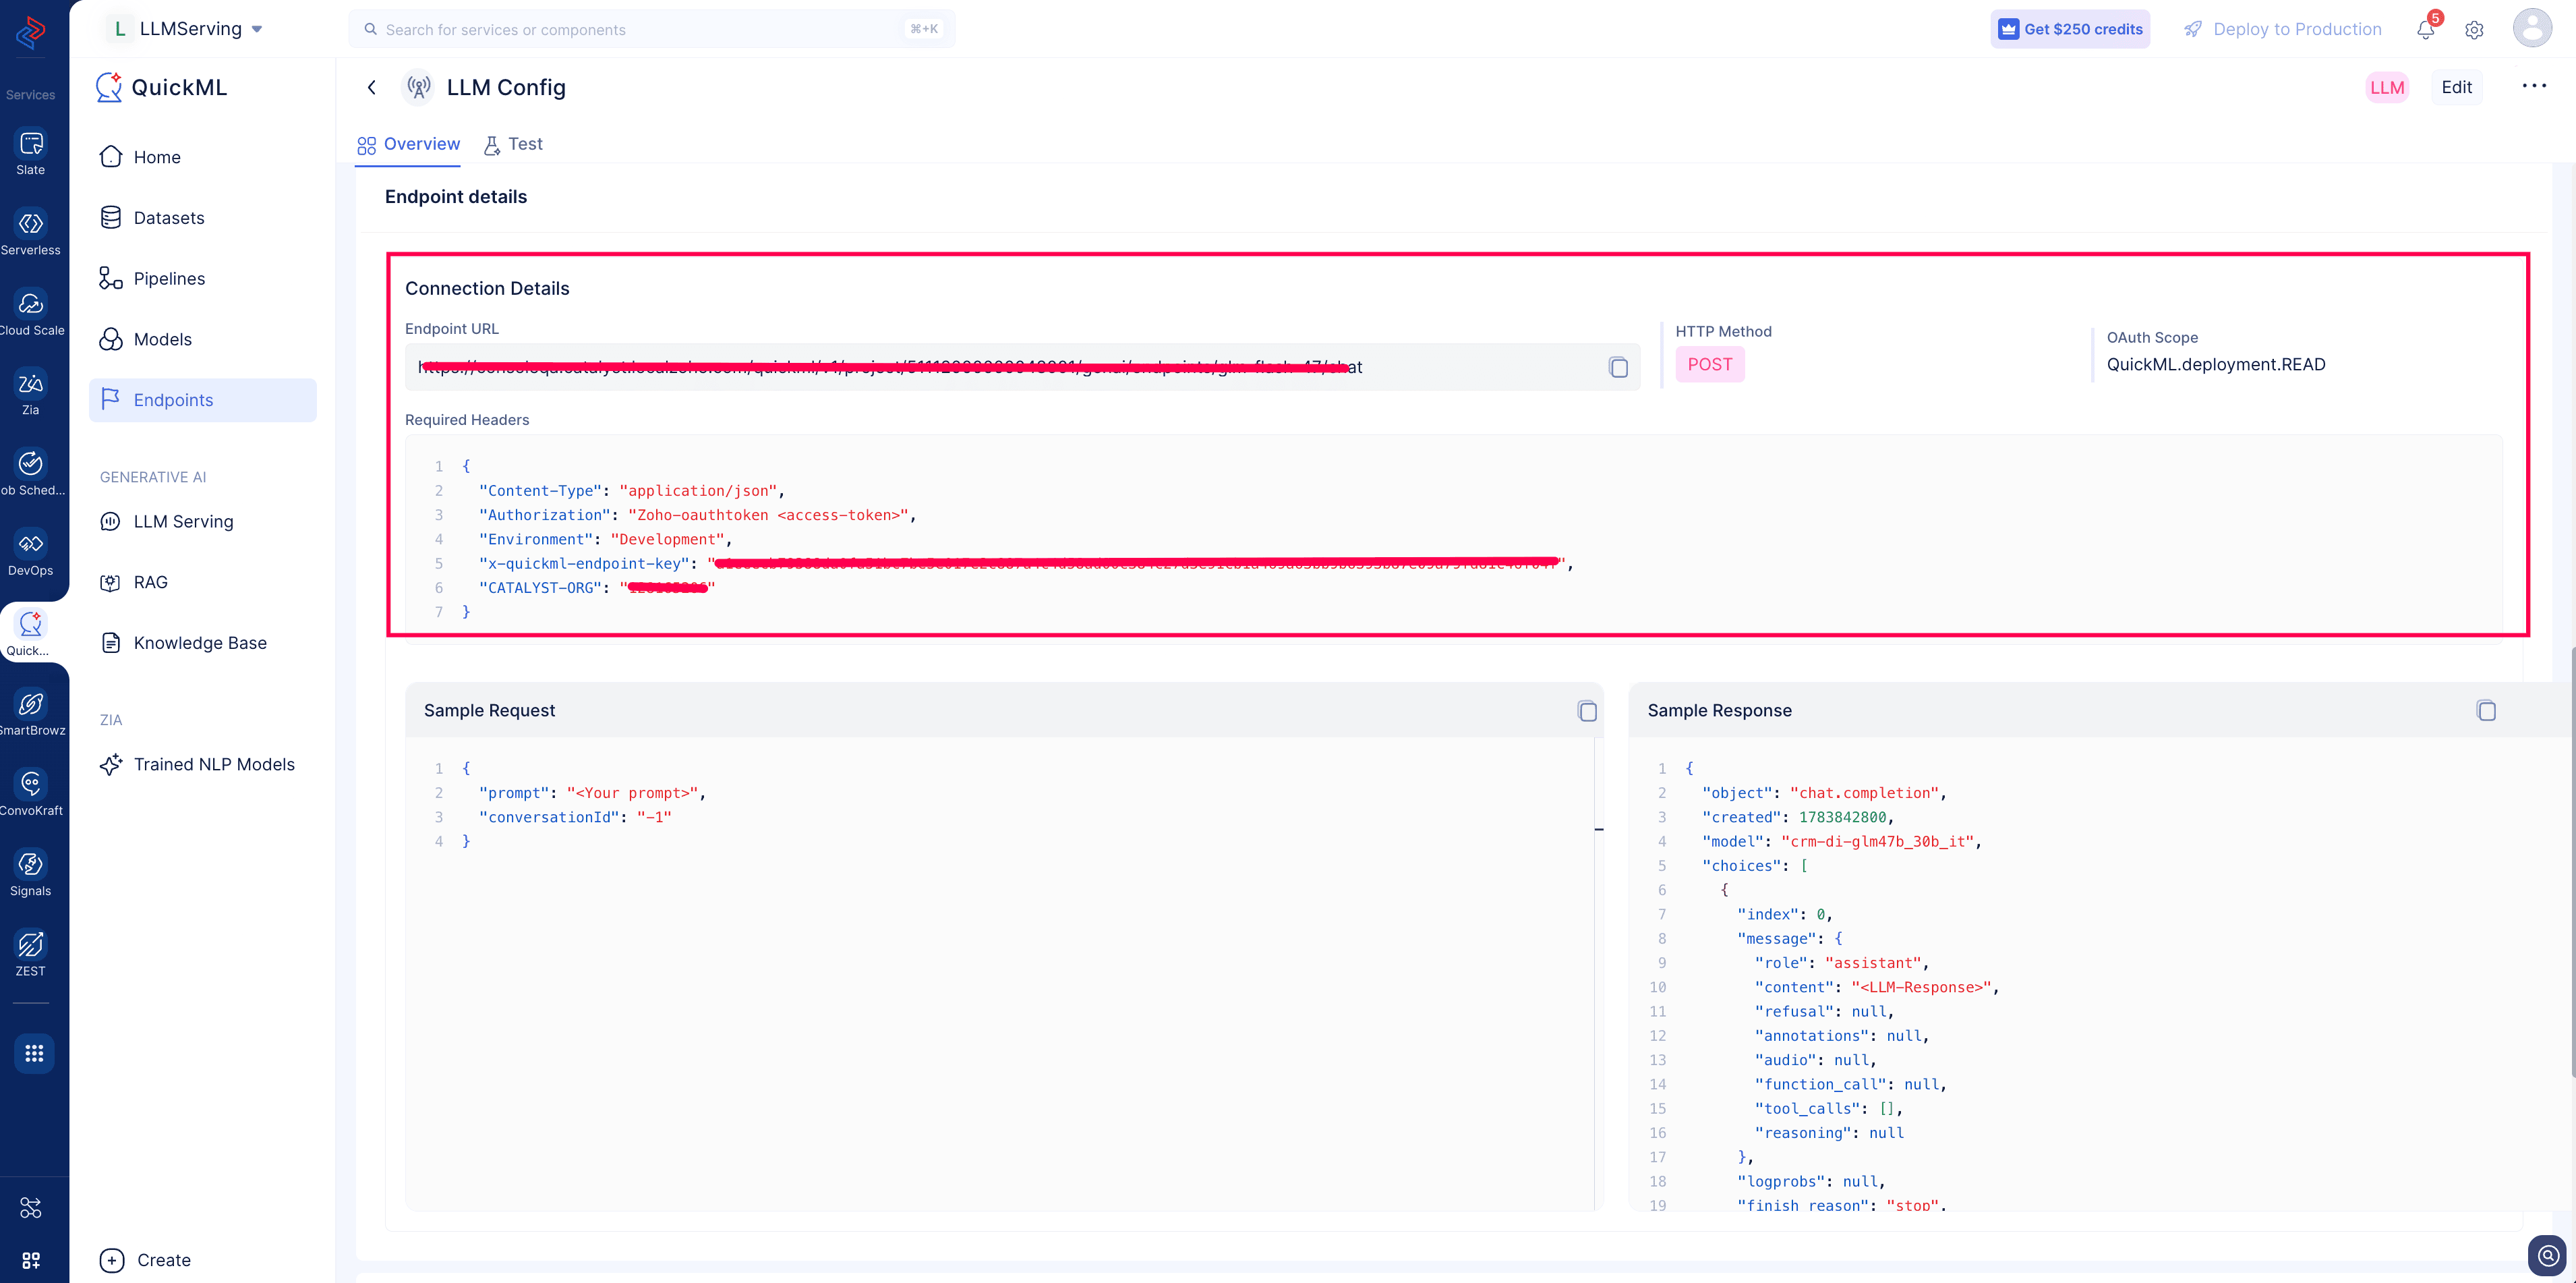Open Datasets in the sidebar
This screenshot has height=1283, width=2576.
(x=202, y=218)
